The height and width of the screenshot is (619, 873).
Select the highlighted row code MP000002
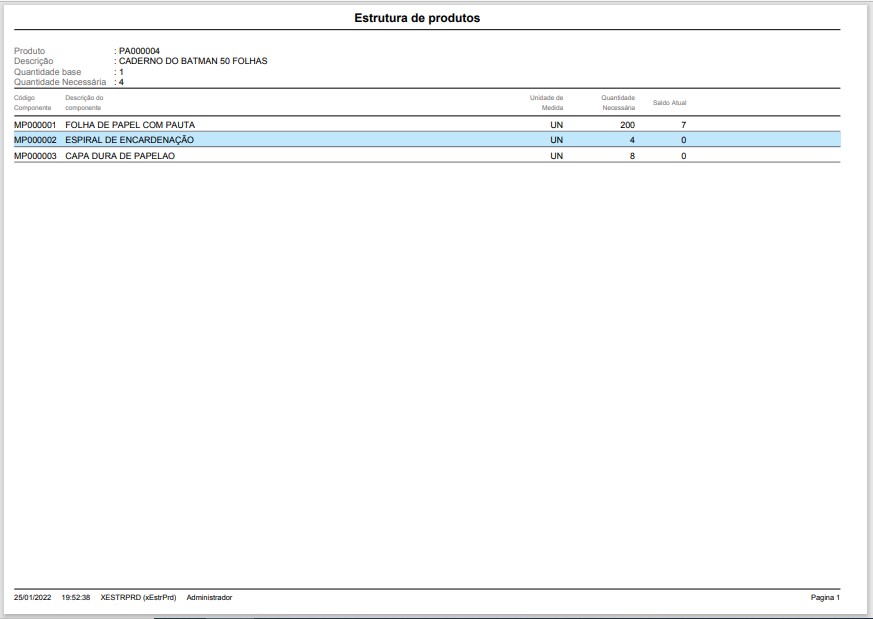click(x=35, y=140)
